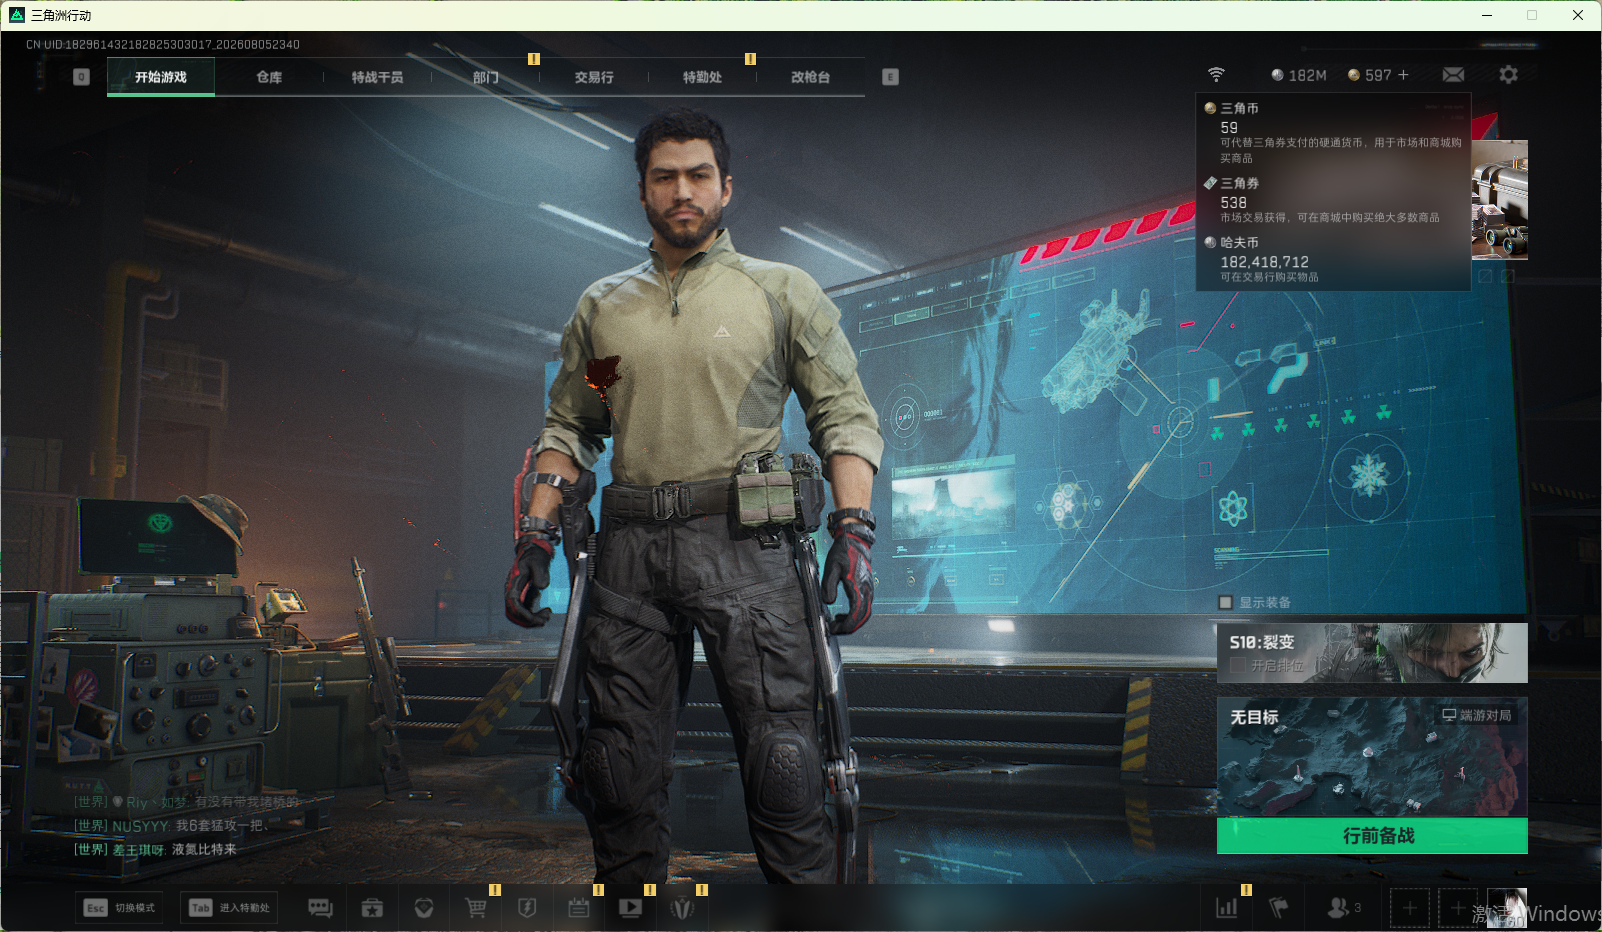This screenshot has height=932, width=1602.
Task: Switch to the 改枪台 tab
Action: [810, 77]
